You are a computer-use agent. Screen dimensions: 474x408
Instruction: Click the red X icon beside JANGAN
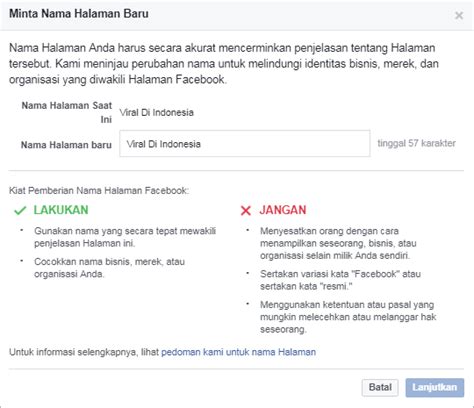coord(246,210)
